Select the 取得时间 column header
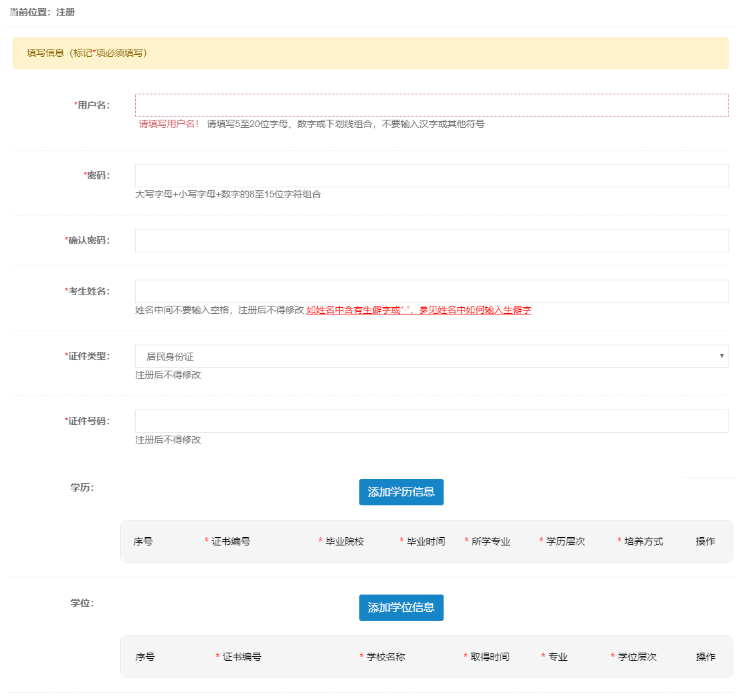The image size is (740, 697). pos(489,657)
